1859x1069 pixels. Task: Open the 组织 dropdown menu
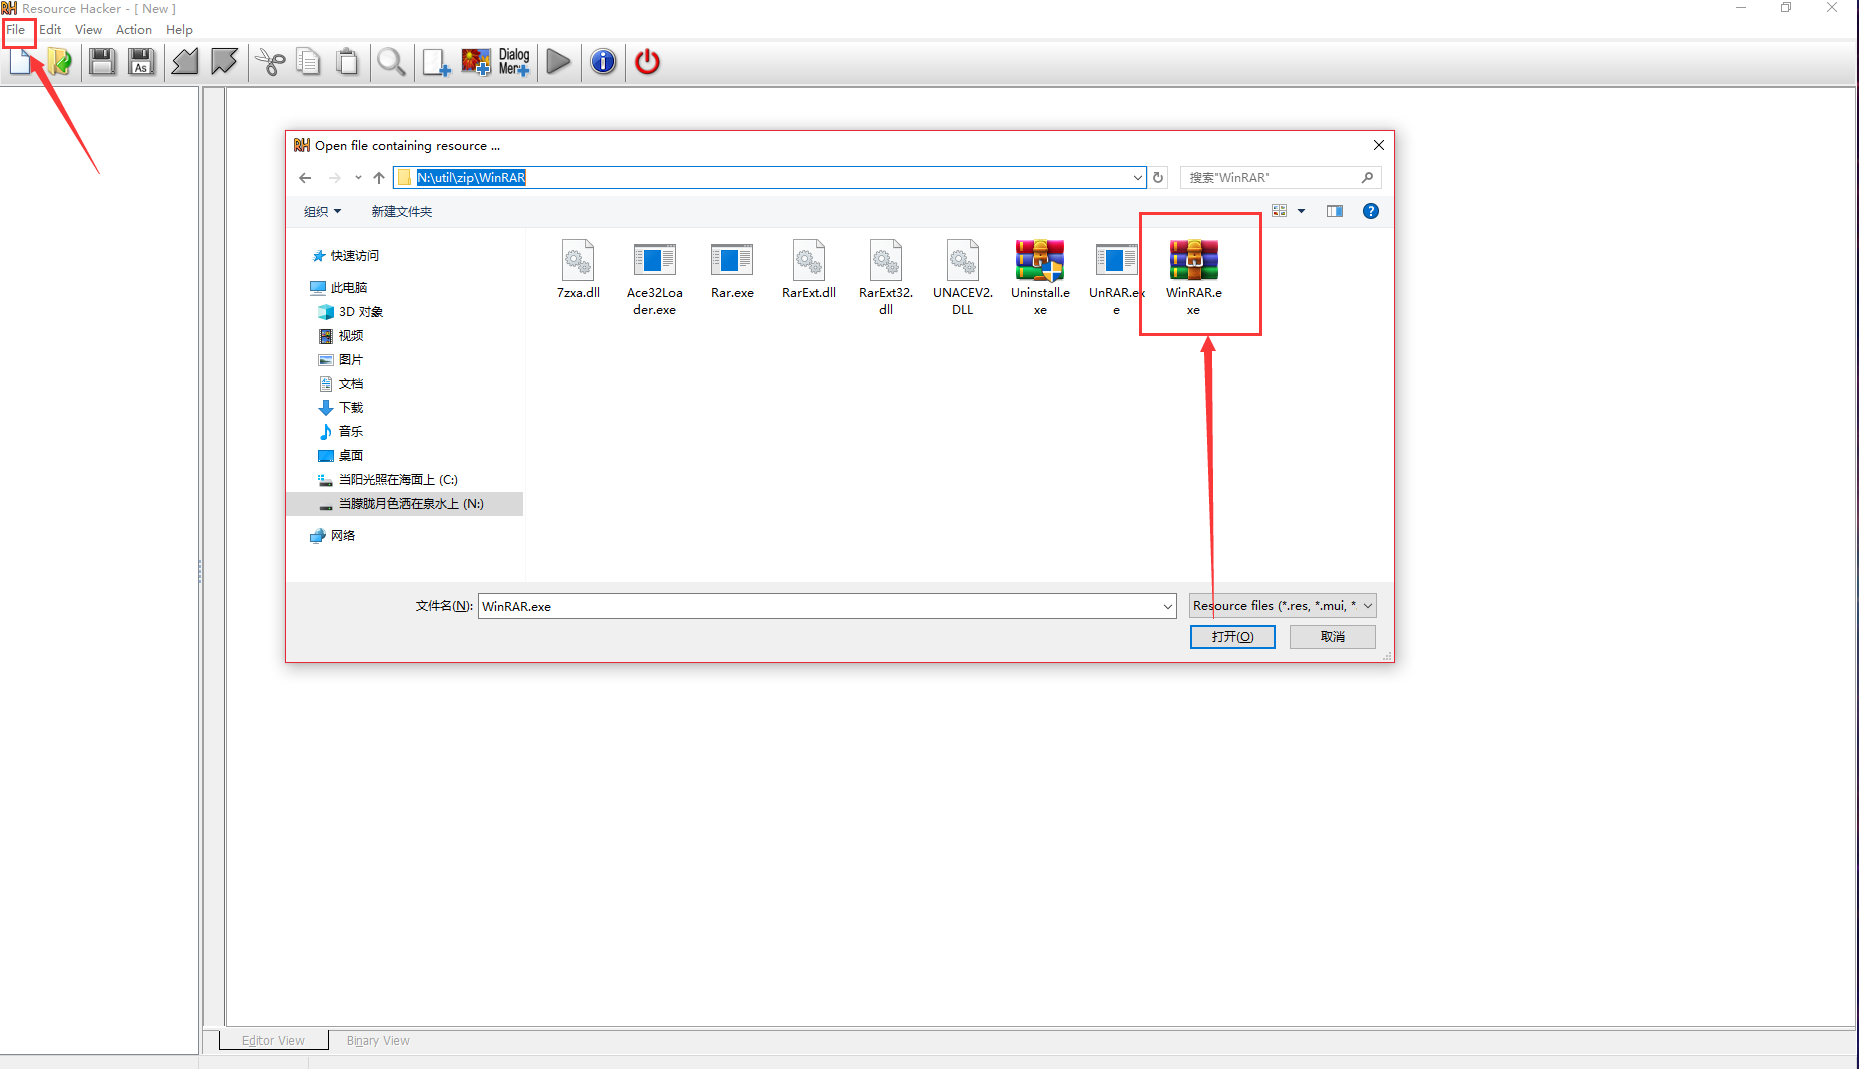click(322, 212)
